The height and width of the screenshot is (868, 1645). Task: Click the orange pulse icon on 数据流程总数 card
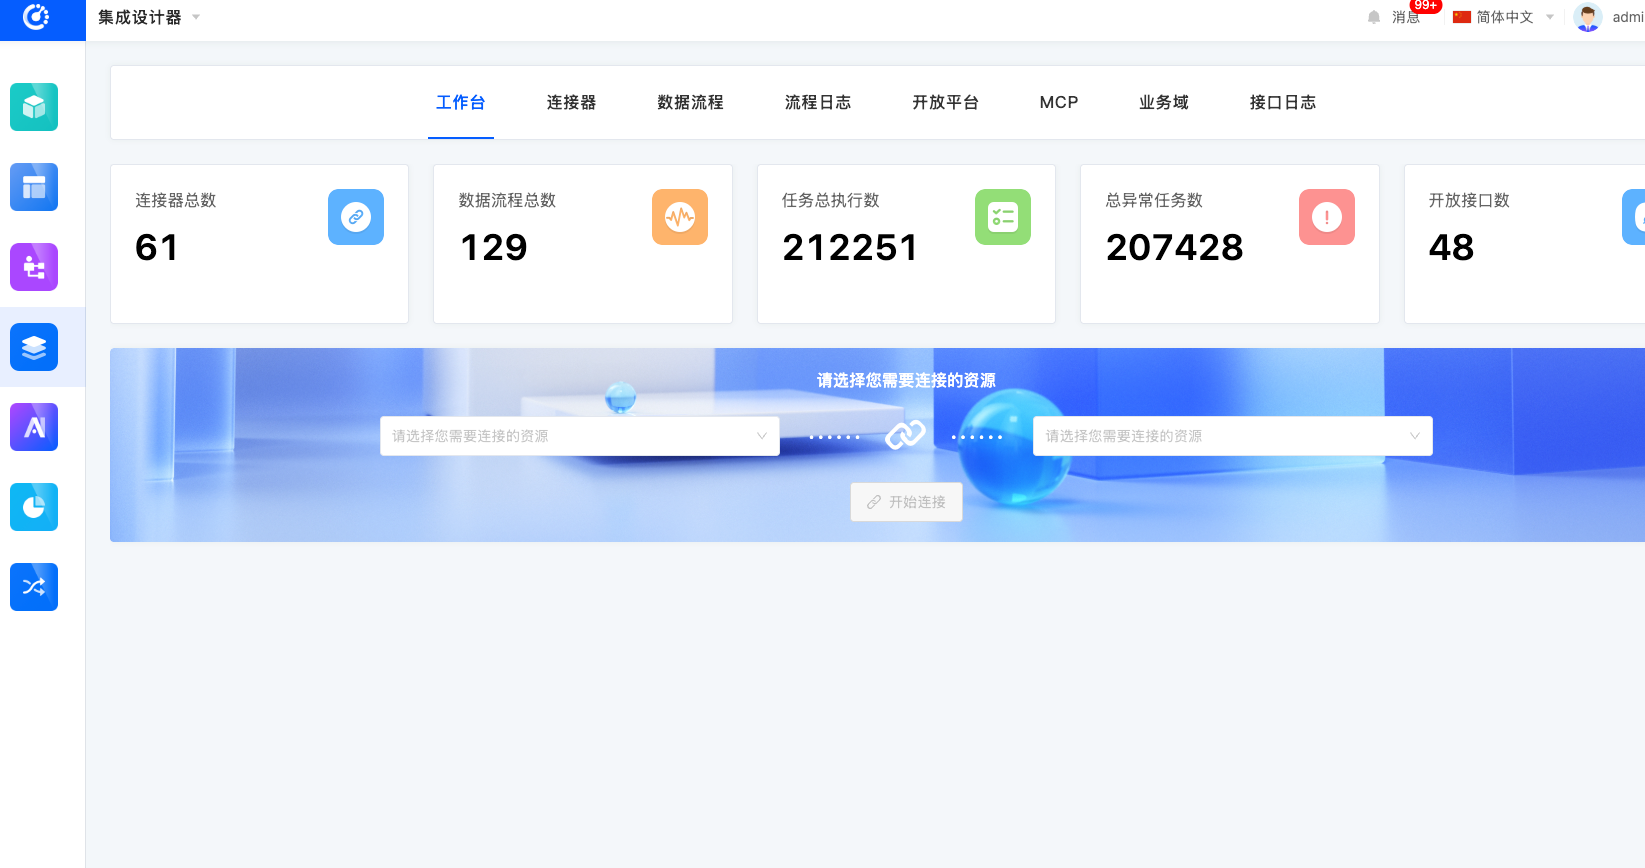(680, 217)
